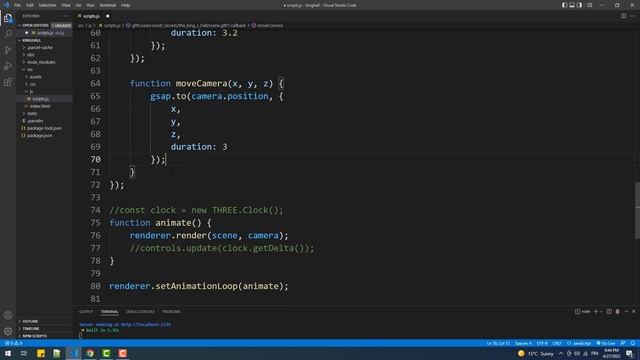Open the Help menu
This screenshot has height=360, width=640.
coord(125,5)
